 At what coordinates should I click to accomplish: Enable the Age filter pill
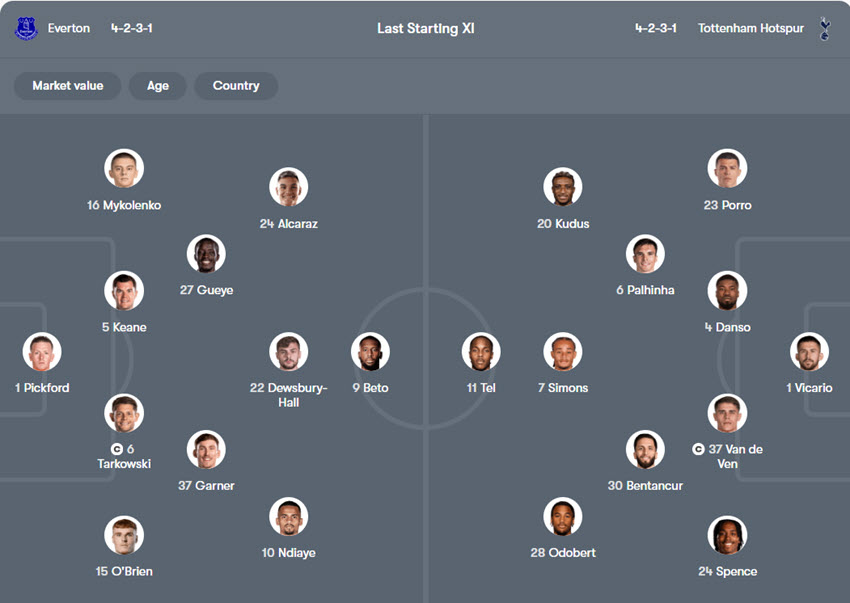[158, 86]
